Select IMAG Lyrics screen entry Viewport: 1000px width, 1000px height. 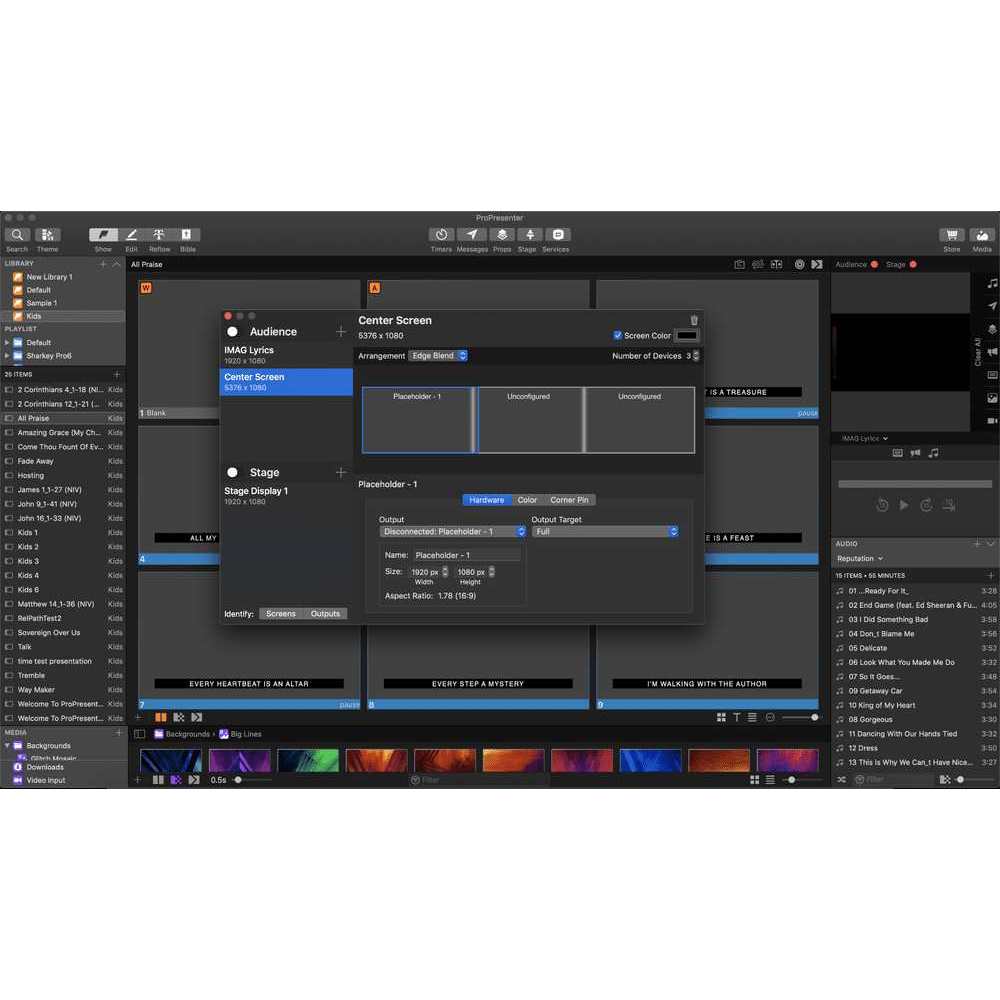286,355
